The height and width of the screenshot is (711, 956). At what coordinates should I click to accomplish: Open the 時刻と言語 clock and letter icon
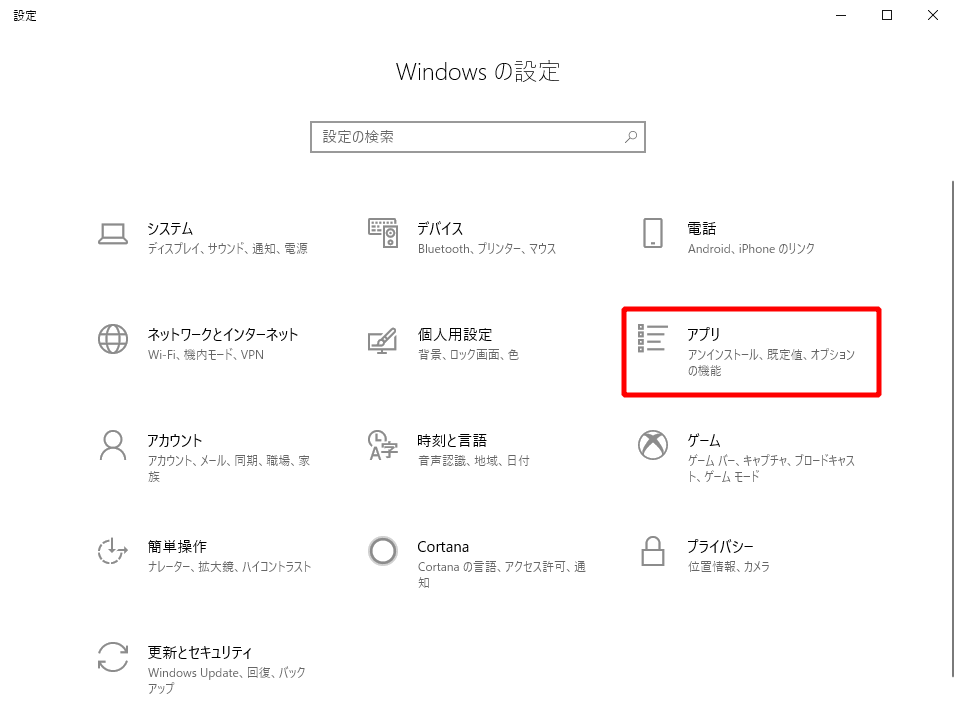(383, 445)
